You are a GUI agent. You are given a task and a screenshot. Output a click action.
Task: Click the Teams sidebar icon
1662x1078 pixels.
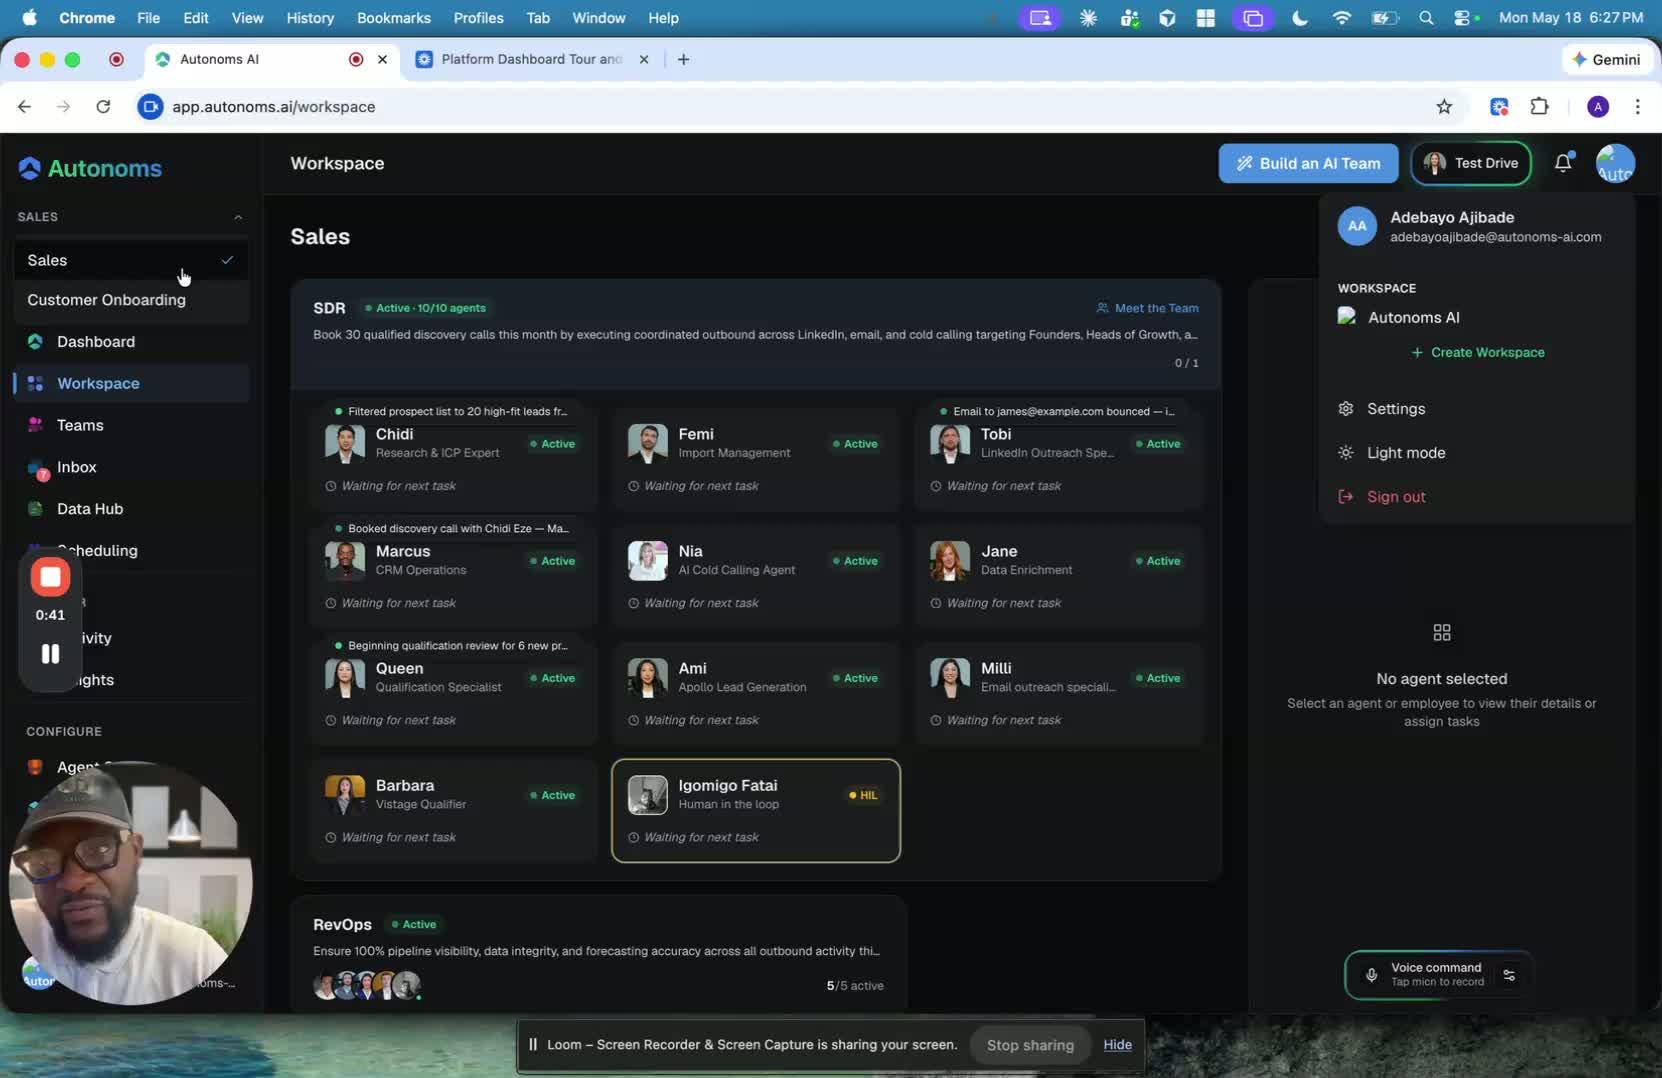[x=35, y=425]
